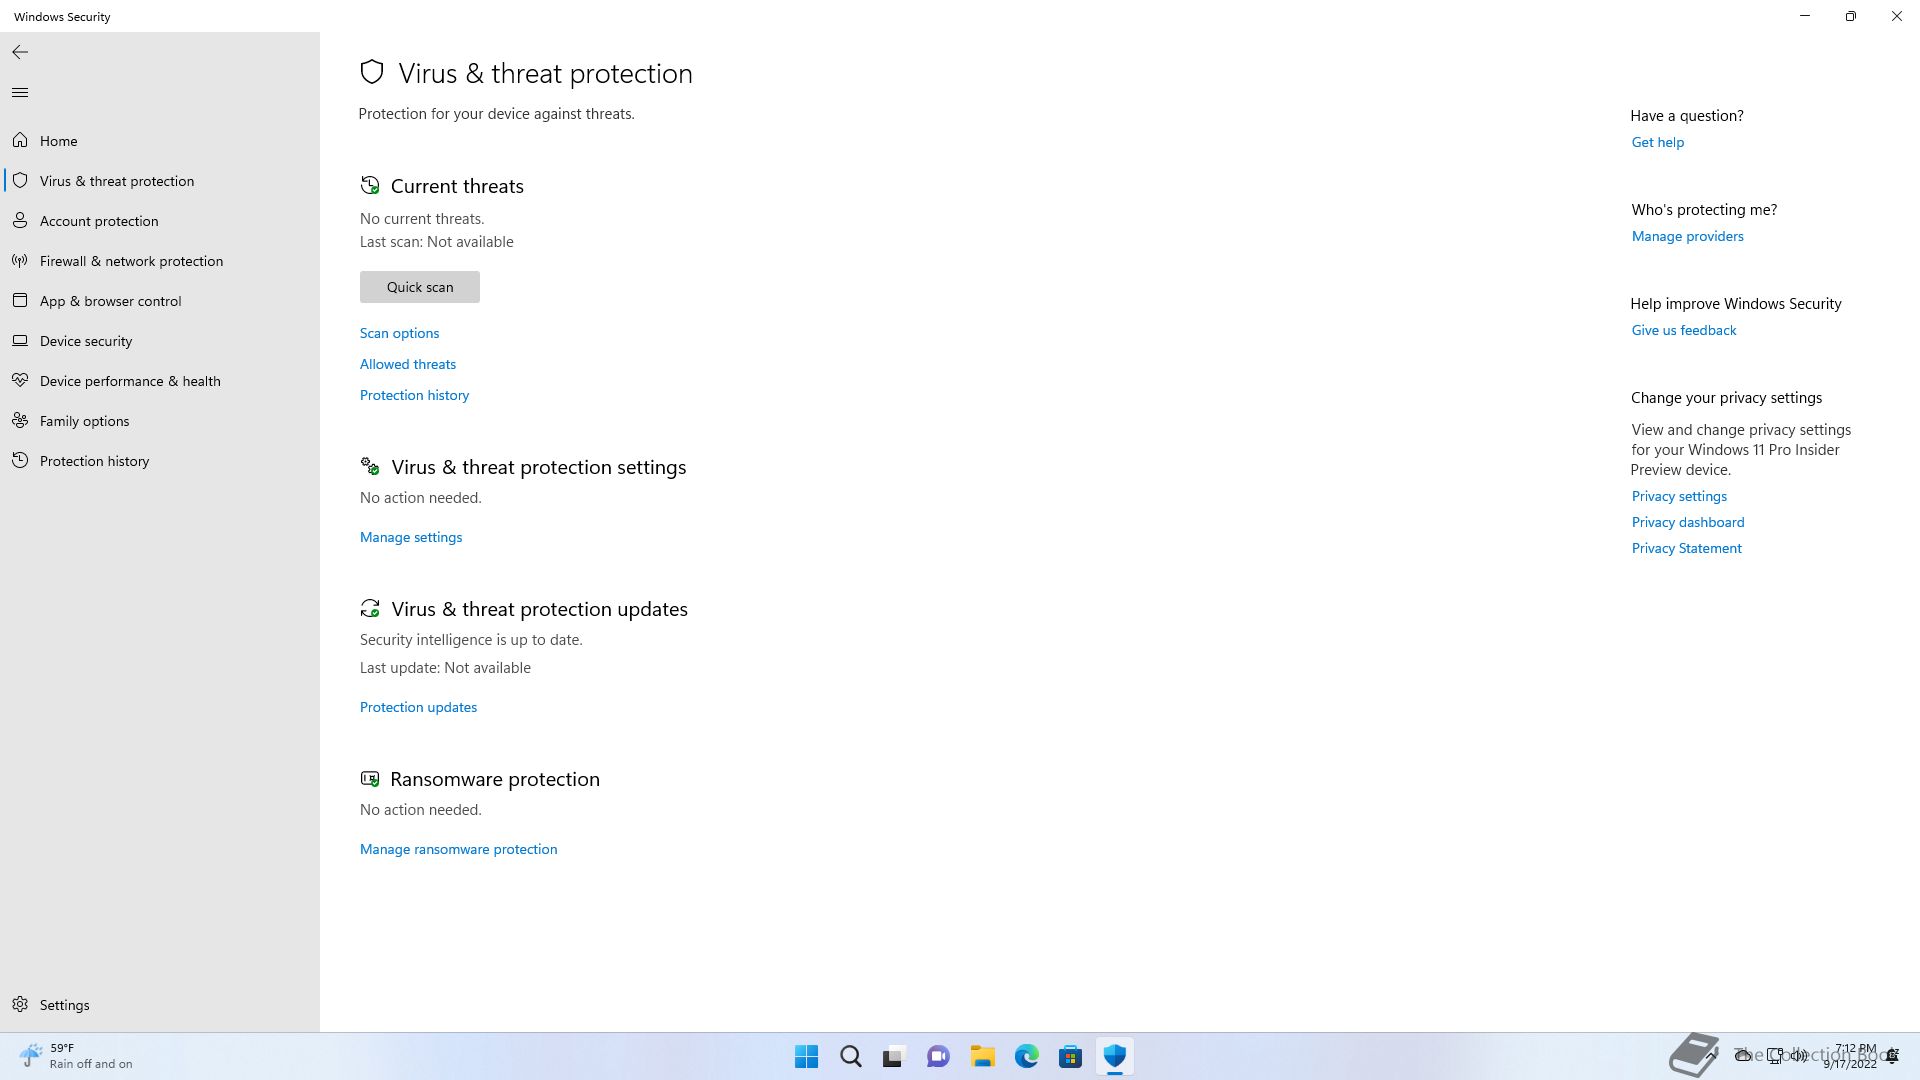The width and height of the screenshot is (1920, 1080).
Task: Click Get help link
Action: point(1657,142)
